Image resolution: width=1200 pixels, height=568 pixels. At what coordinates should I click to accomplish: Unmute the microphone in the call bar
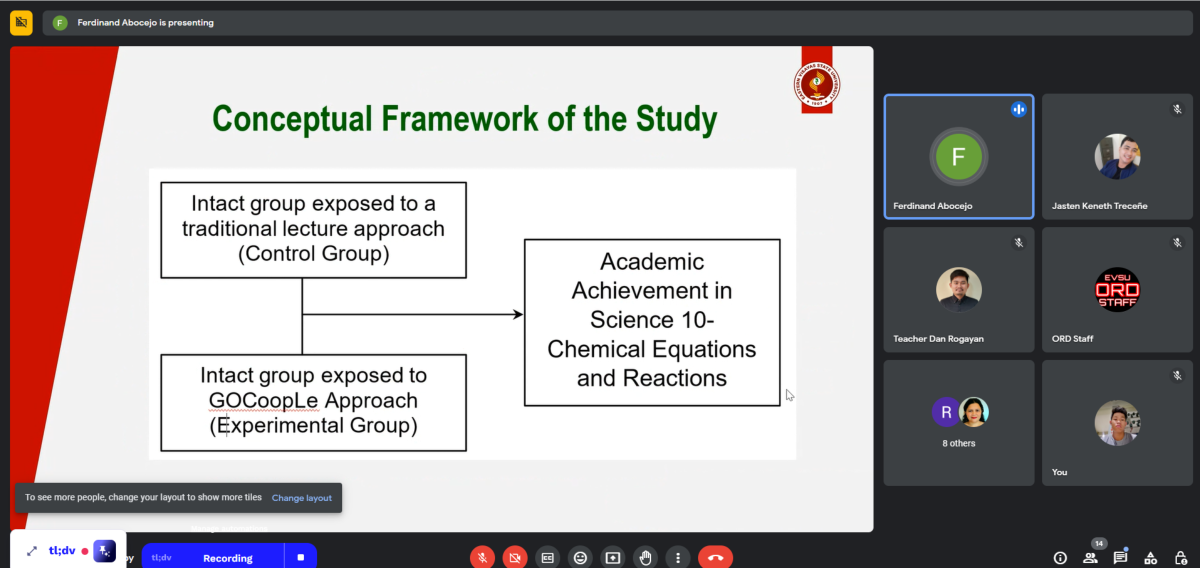[482, 557]
